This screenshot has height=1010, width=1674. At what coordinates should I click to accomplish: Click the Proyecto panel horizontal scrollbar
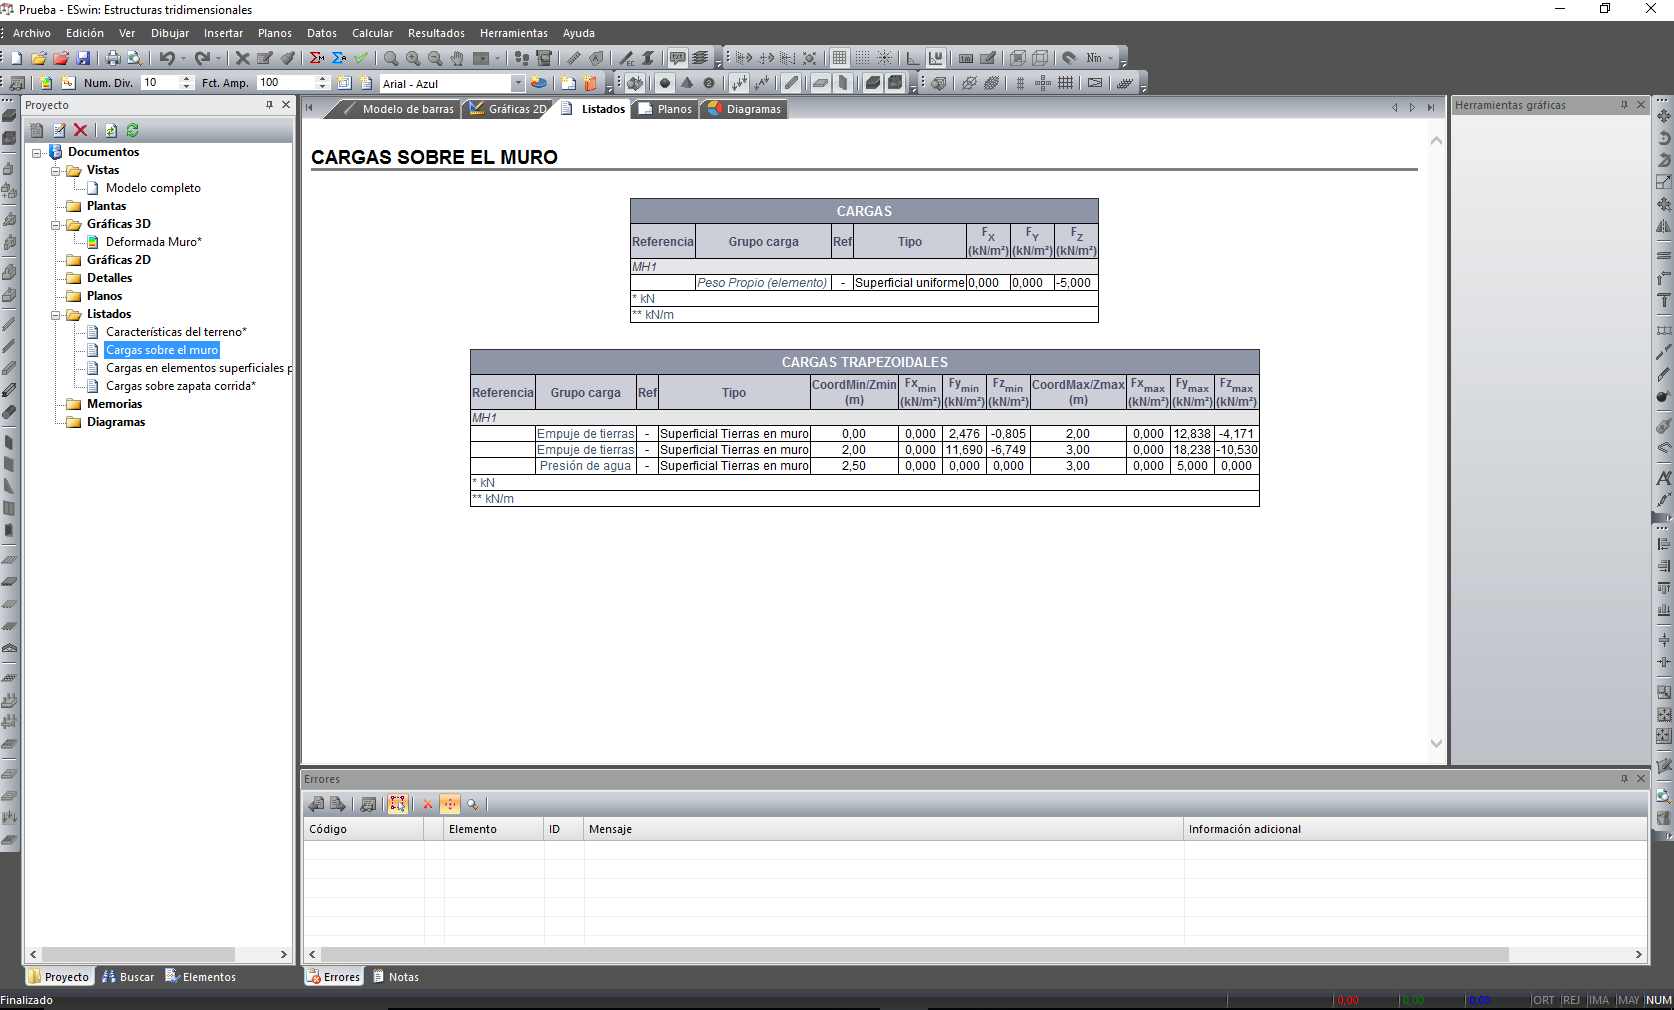[138, 955]
